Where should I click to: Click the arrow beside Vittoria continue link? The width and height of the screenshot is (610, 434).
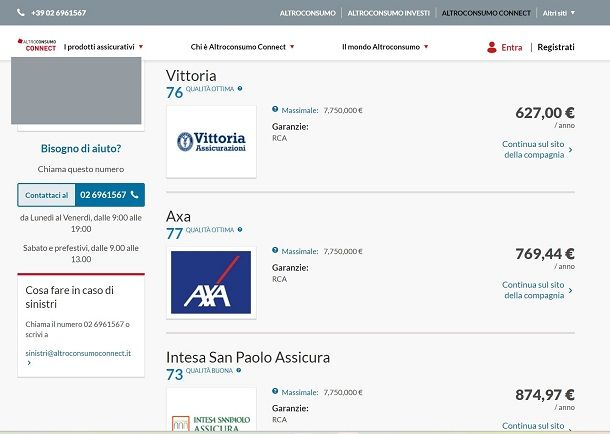tap(570, 150)
